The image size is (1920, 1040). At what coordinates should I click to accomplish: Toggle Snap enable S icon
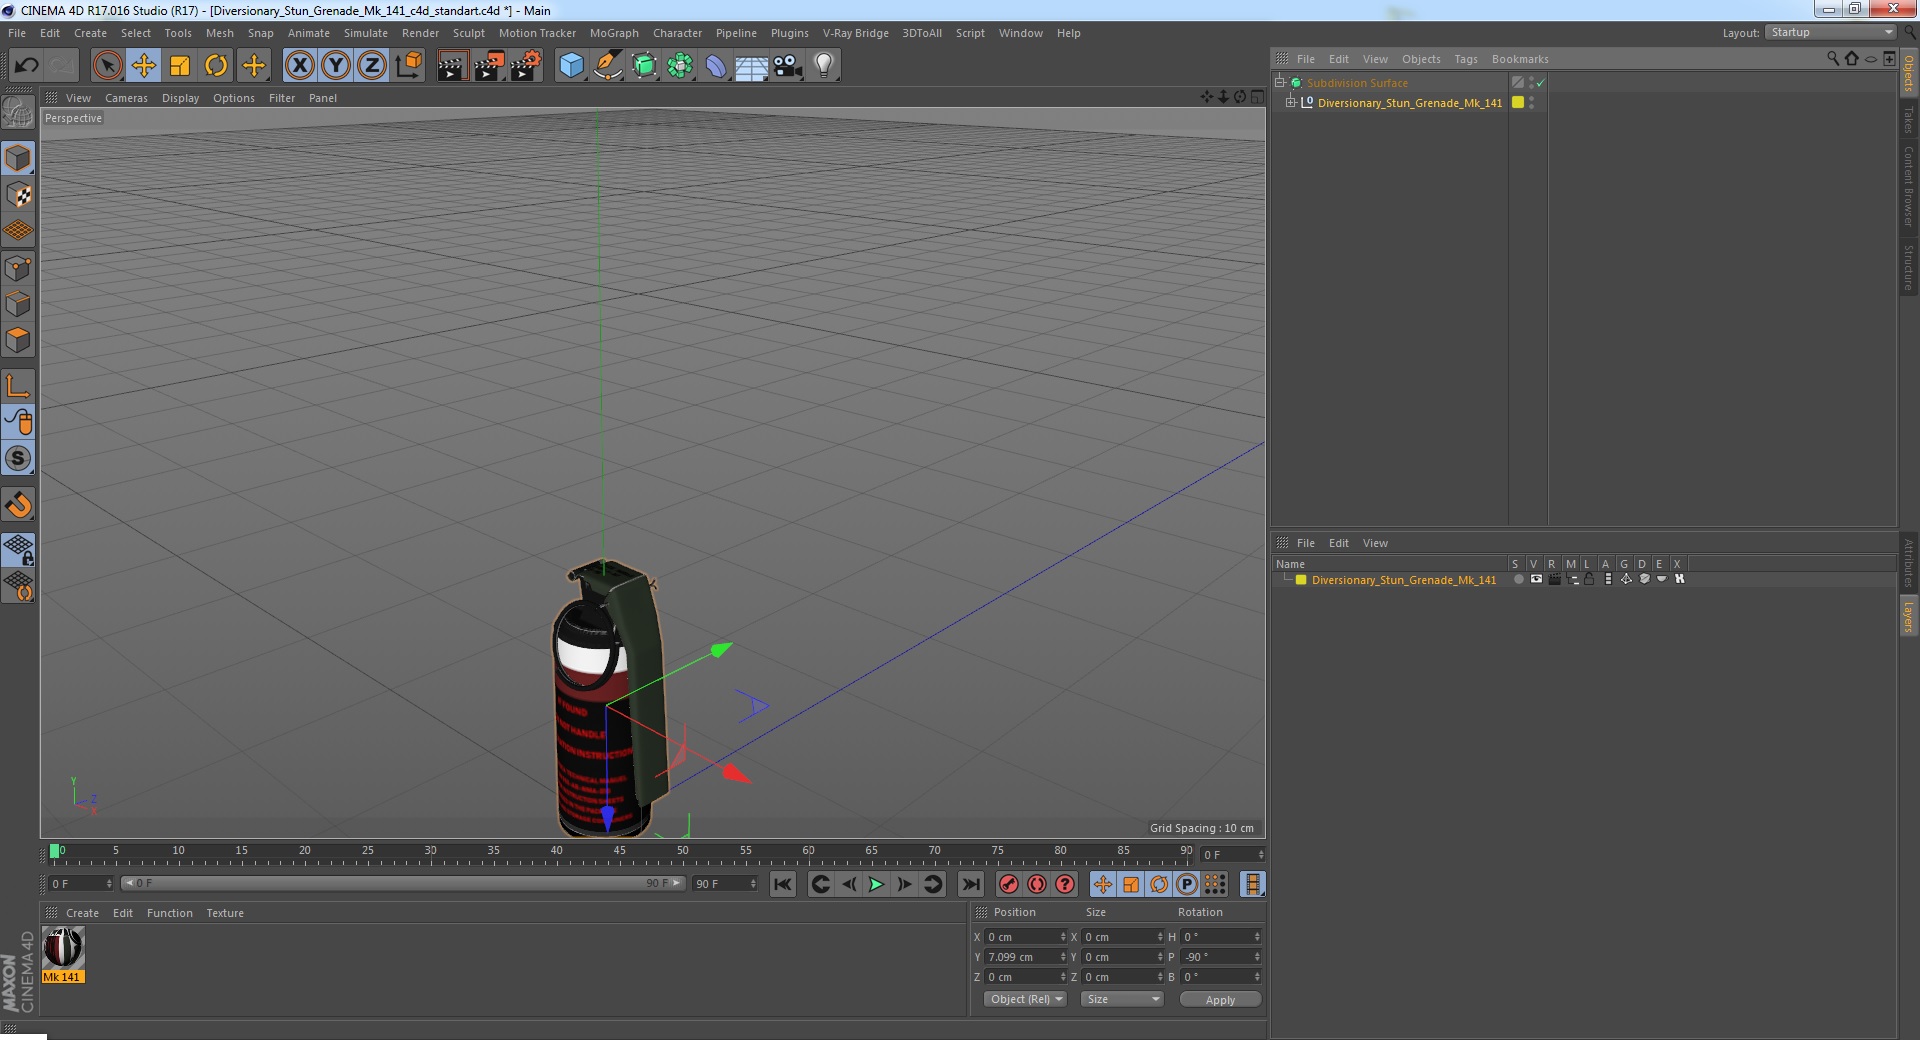point(18,458)
